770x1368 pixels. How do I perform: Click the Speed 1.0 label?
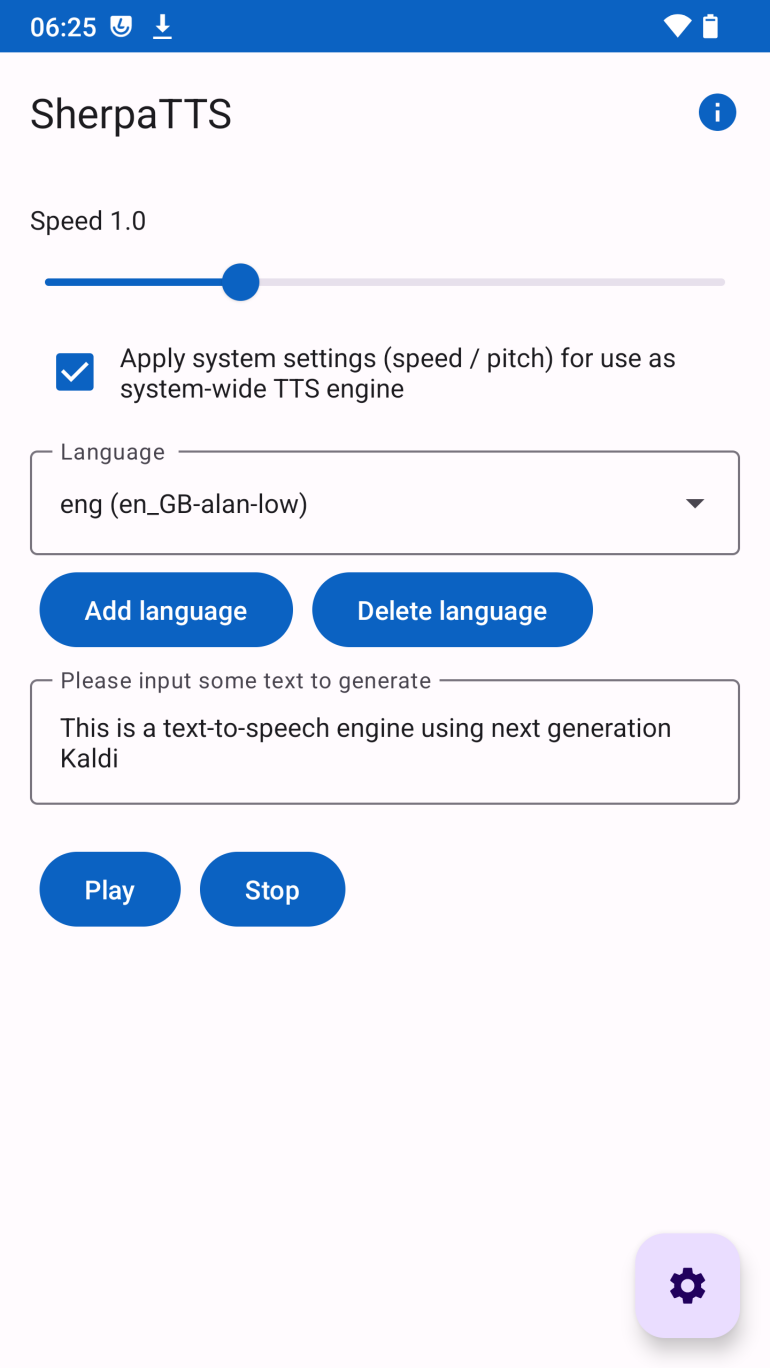click(x=88, y=220)
